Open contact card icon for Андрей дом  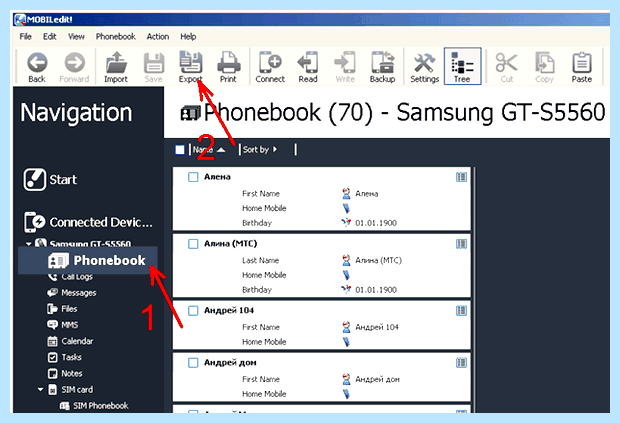[461, 363]
